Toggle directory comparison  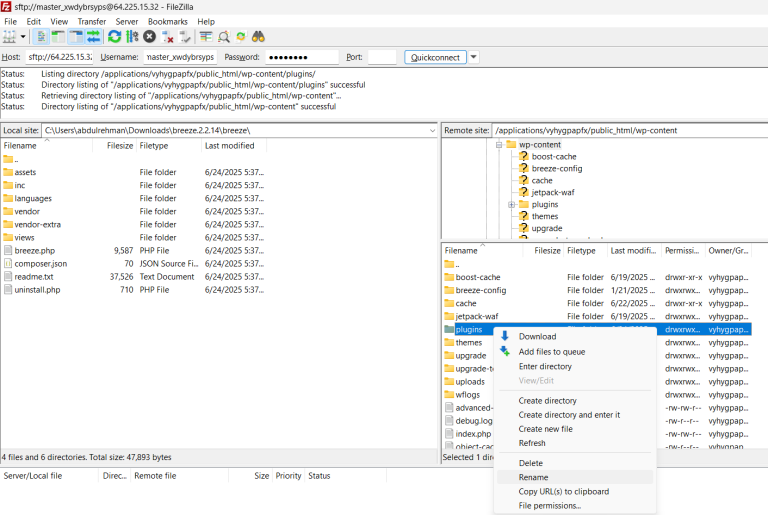tap(223, 37)
